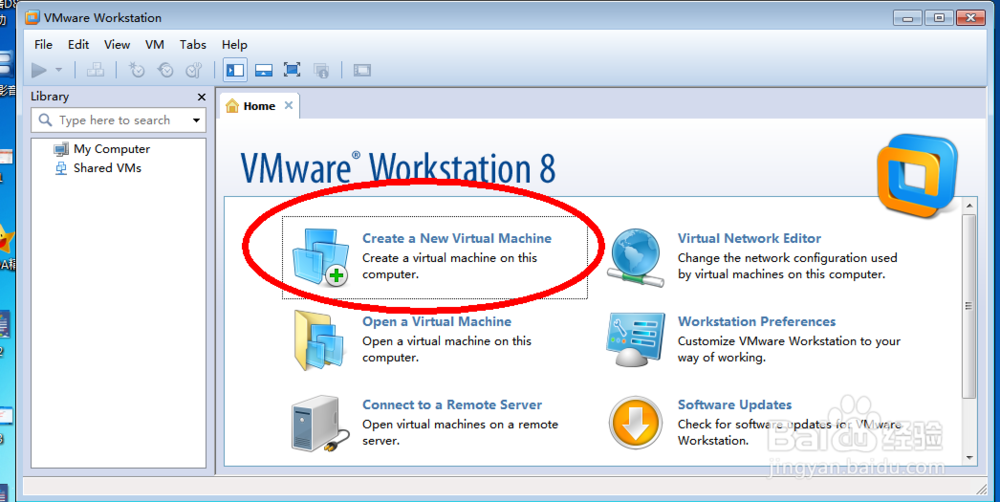Click the Send Ctrl+Alt+Del toolbar icon
This screenshot has height=502, width=1000.
pos(96,70)
